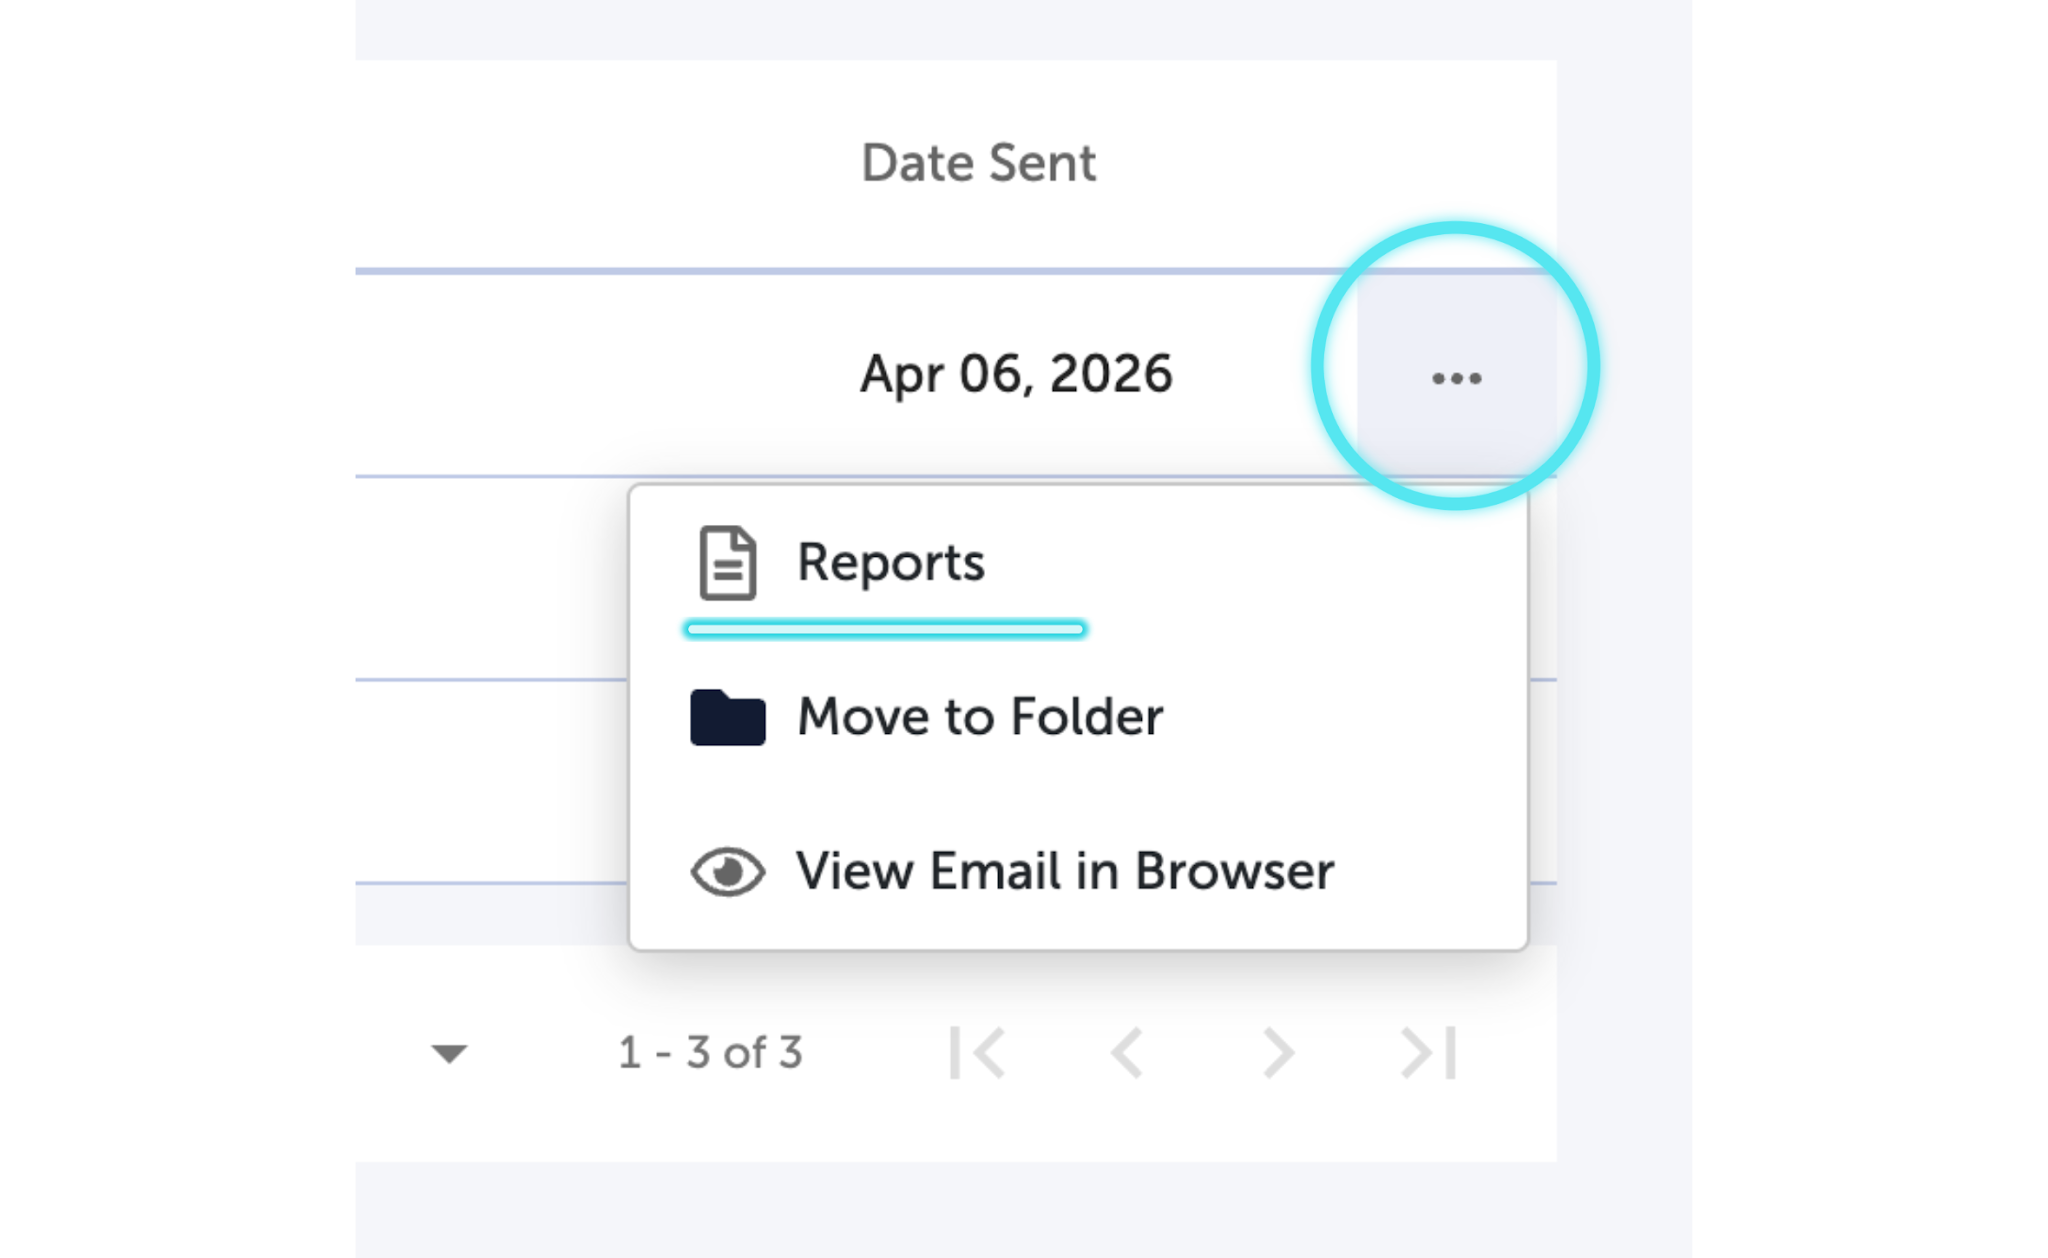Click the Reports document icon
The height and width of the screenshot is (1258, 2048).
727,563
